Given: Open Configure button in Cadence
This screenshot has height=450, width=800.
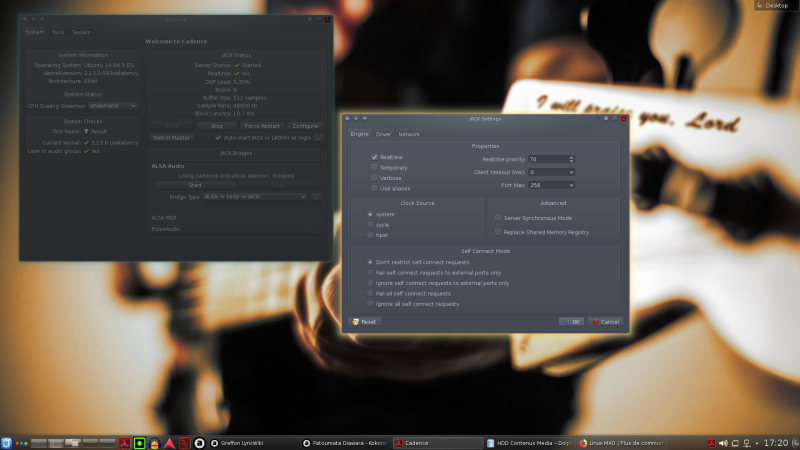Looking at the screenshot, I should (305, 126).
